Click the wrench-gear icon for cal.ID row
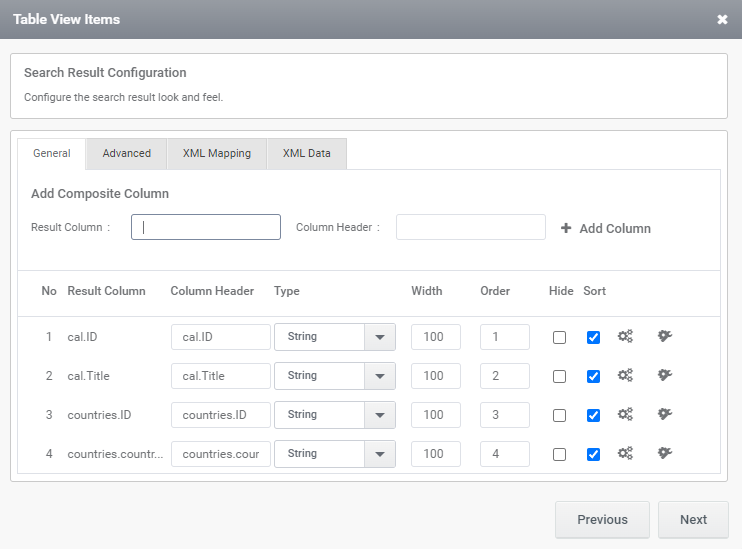 (x=664, y=336)
